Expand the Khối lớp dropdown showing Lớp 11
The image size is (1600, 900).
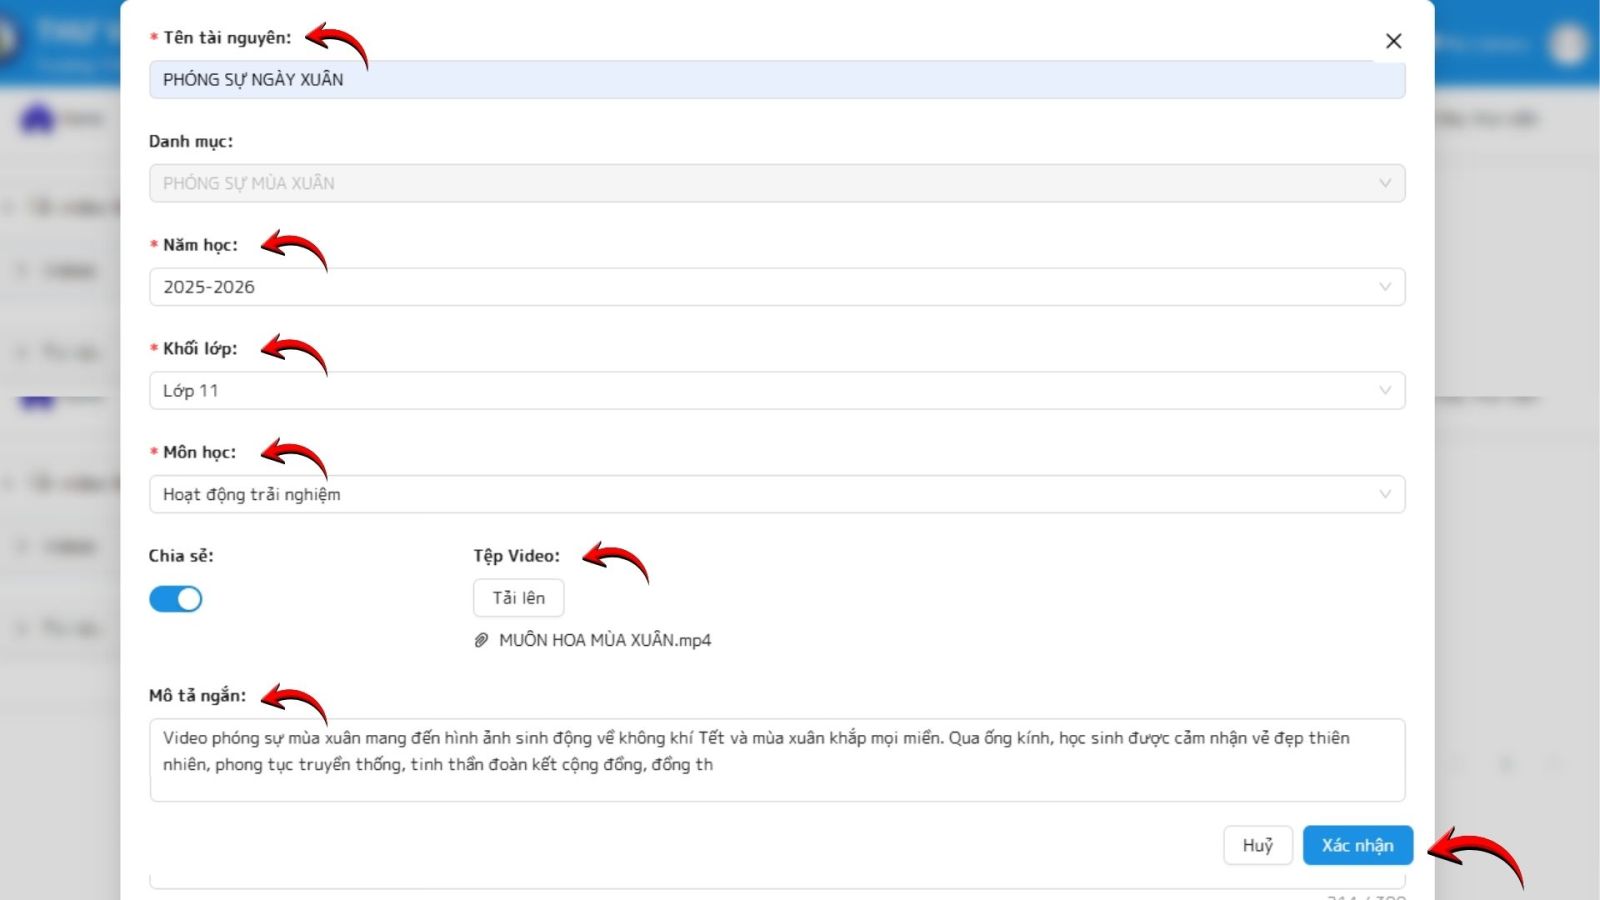[x=760, y=390]
